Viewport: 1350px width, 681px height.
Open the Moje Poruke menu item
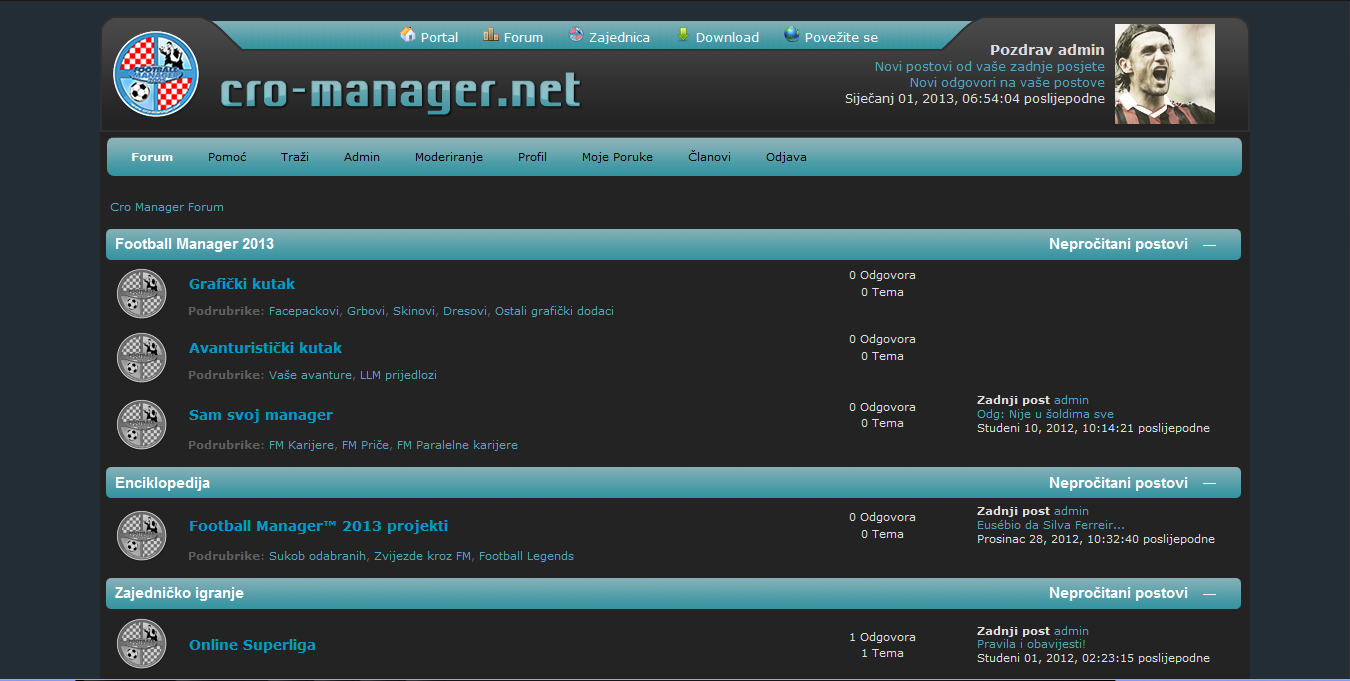(617, 157)
